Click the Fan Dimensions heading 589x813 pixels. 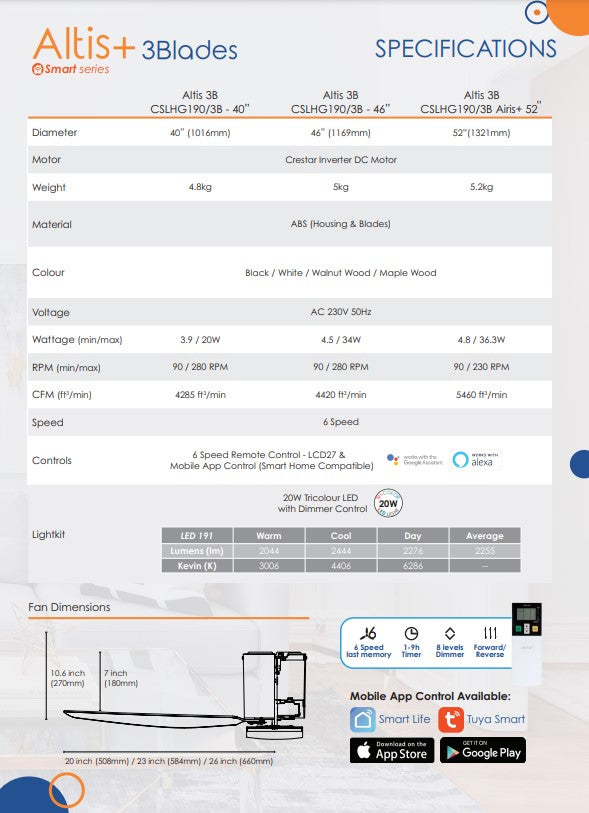pos(69,607)
